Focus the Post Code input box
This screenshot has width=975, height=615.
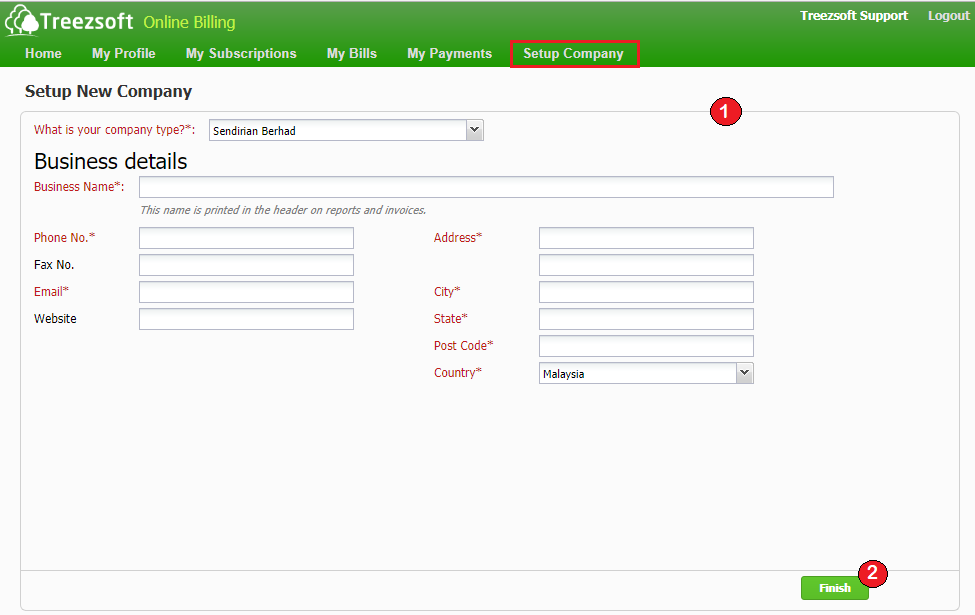coord(646,346)
